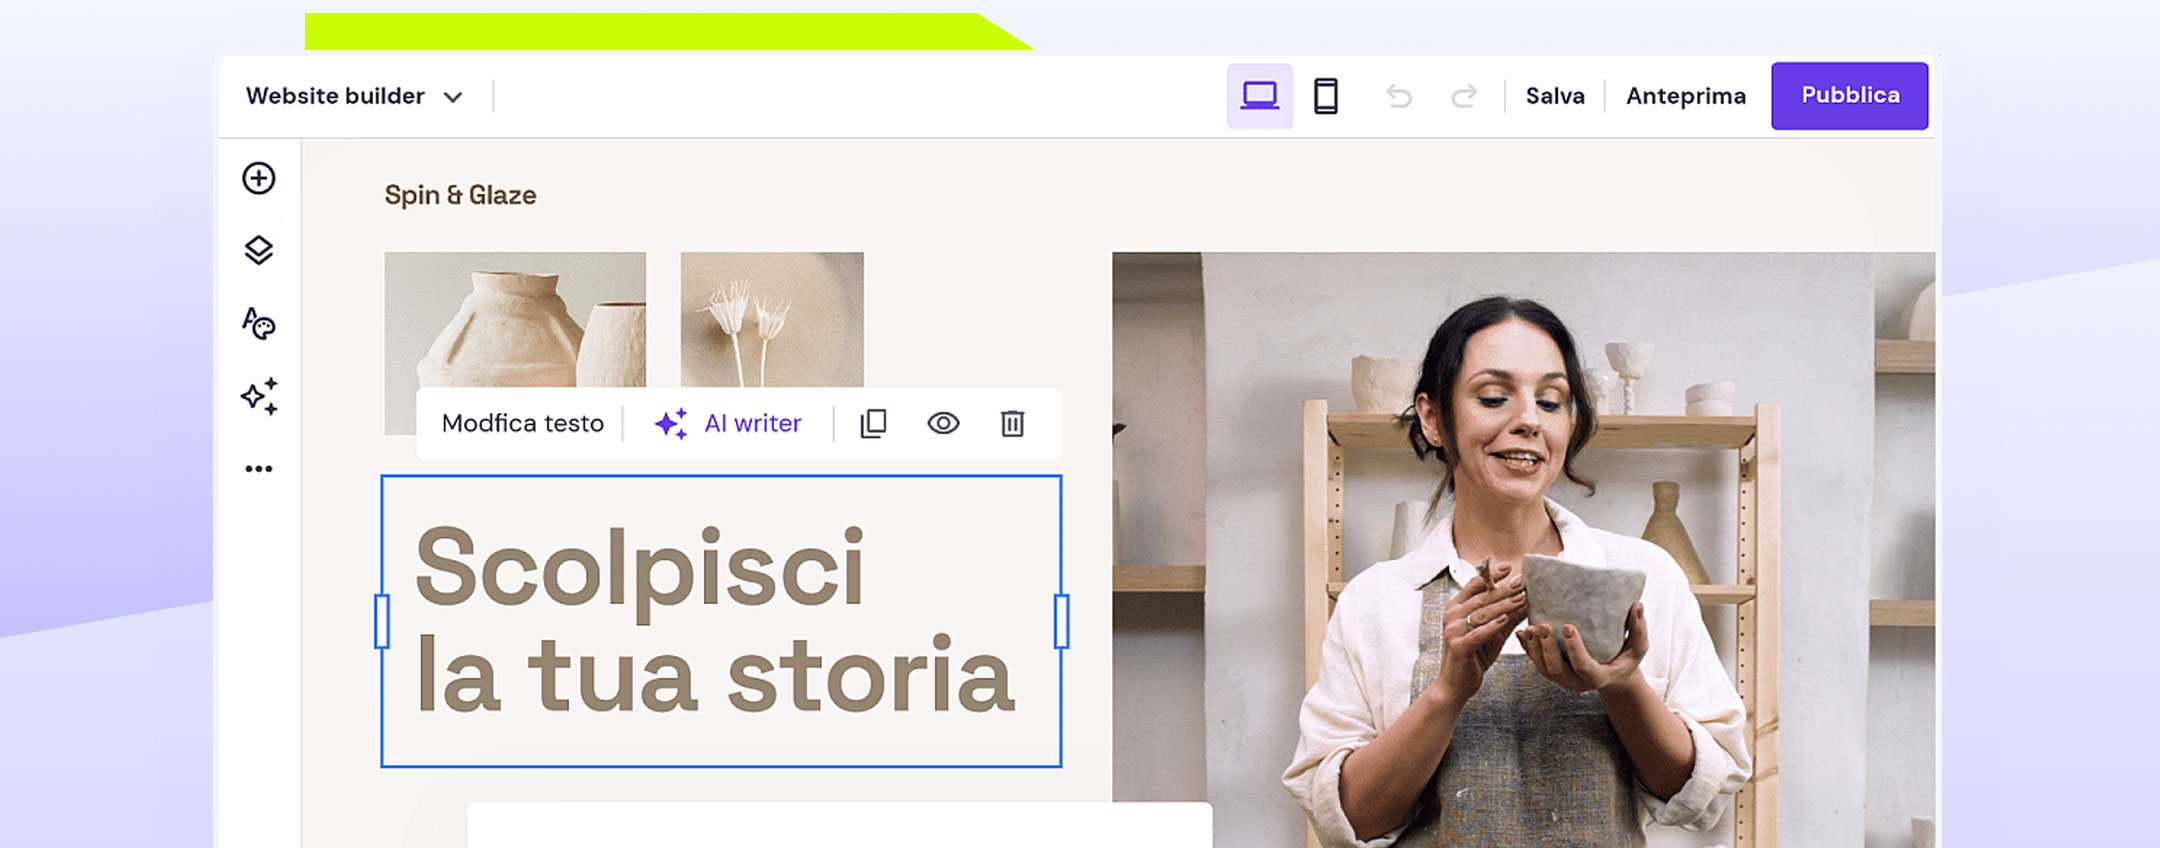This screenshot has width=2160, height=848.
Task: Click the Pubblica button
Action: 1850,96
